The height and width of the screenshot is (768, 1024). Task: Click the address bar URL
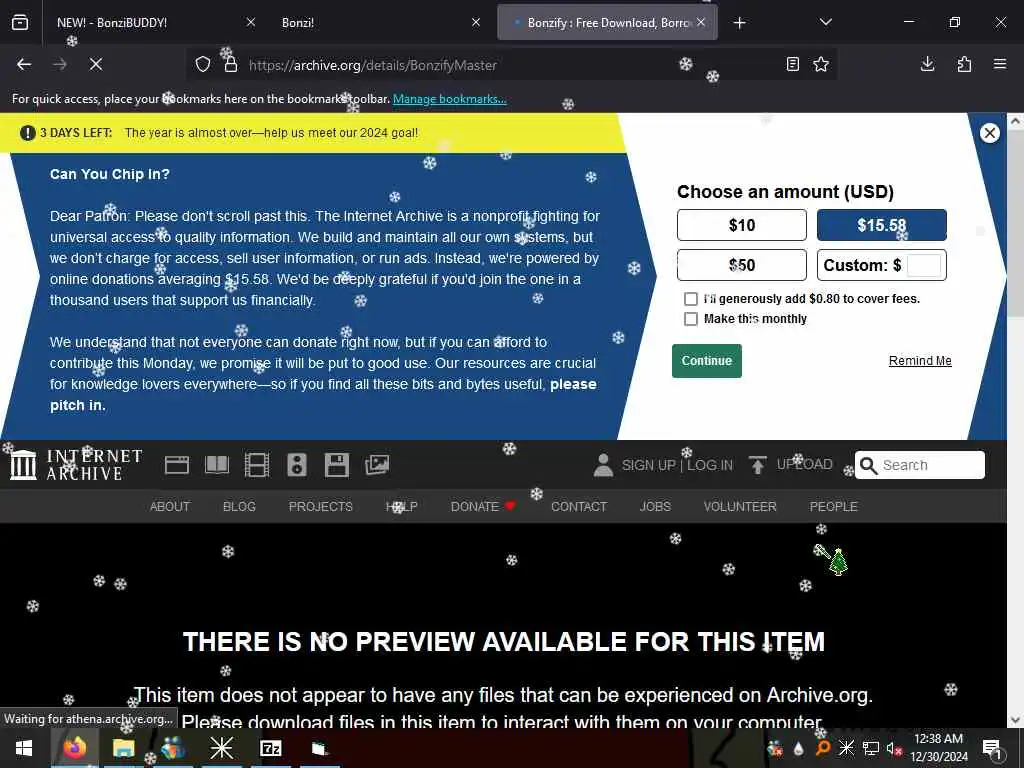point(373,65)
